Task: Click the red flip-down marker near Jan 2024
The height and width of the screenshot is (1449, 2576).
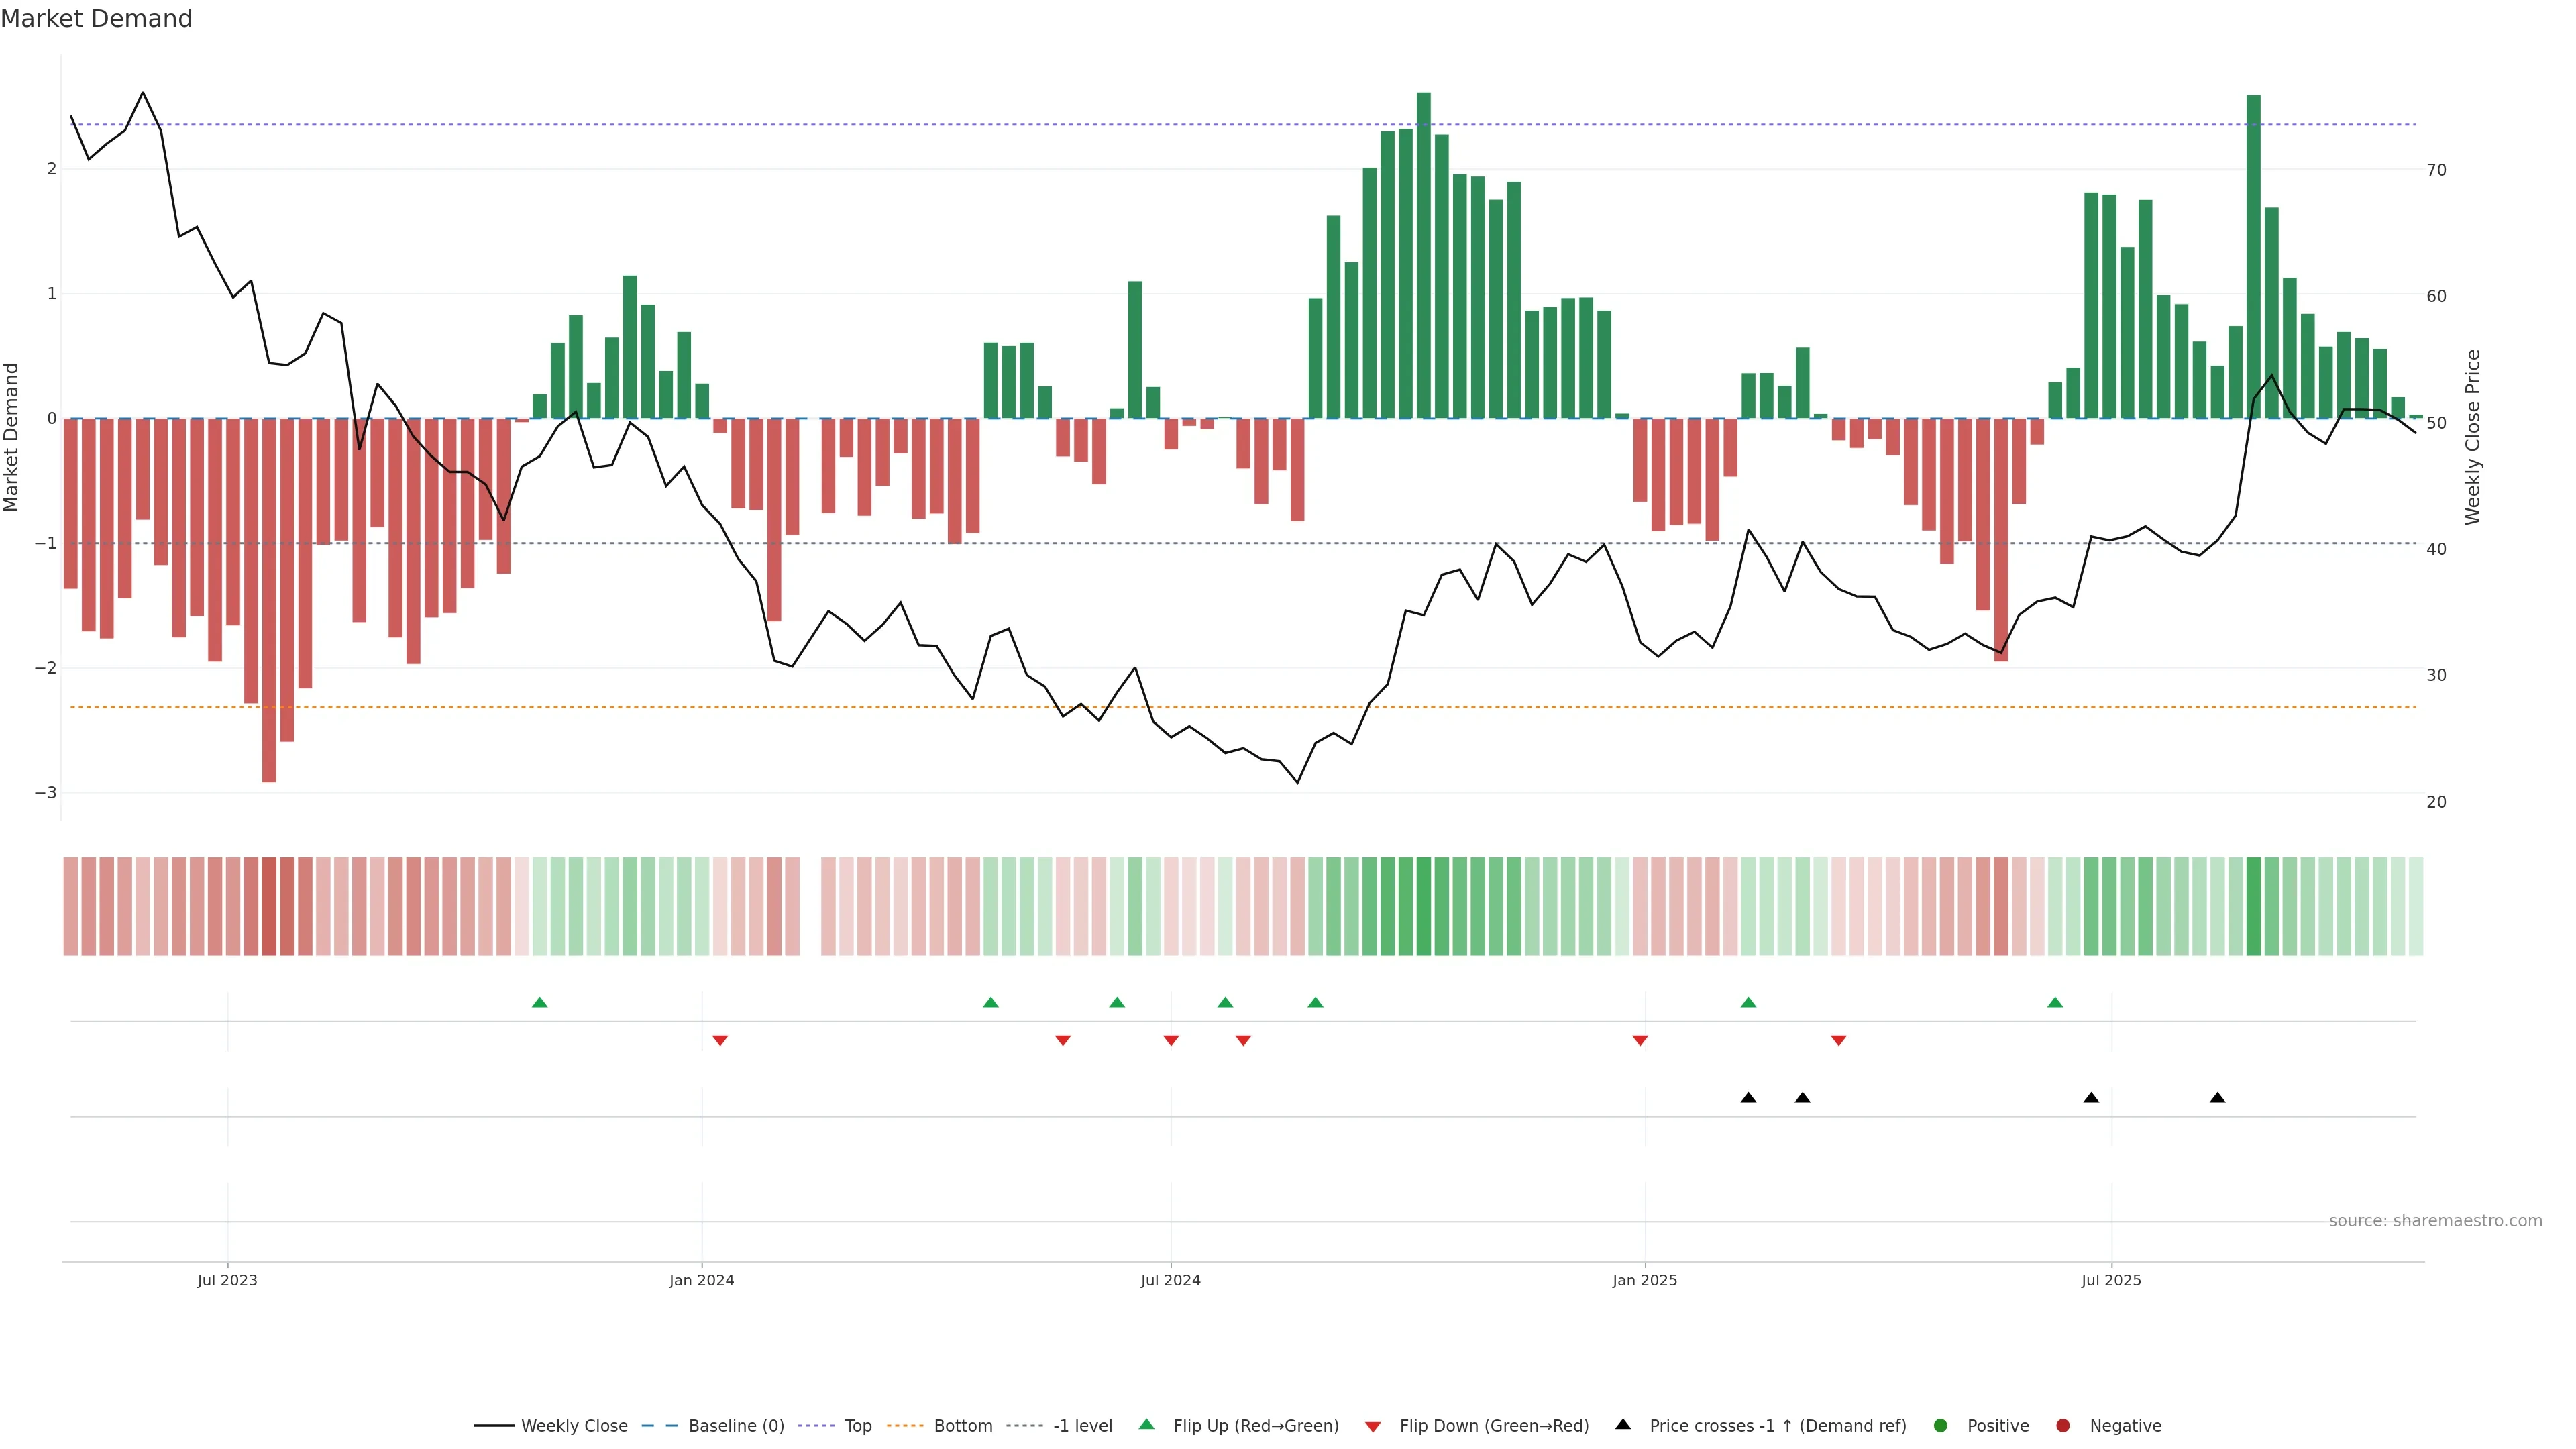Action: coord(719,1041)
